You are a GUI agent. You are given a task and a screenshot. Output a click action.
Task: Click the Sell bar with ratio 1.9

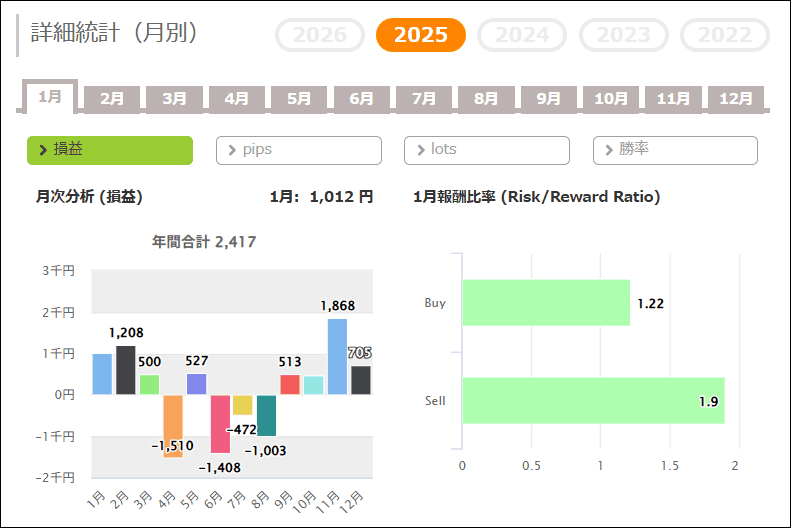tap(592, 401)
